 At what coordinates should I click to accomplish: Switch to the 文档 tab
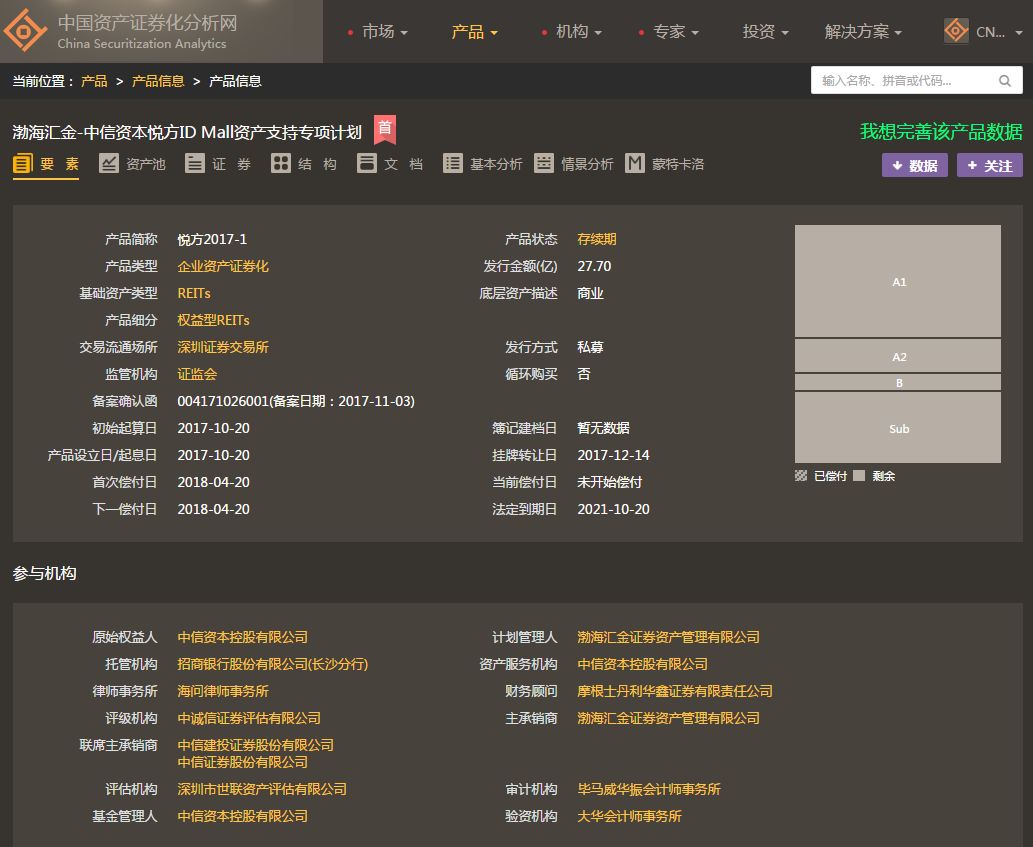390,164
